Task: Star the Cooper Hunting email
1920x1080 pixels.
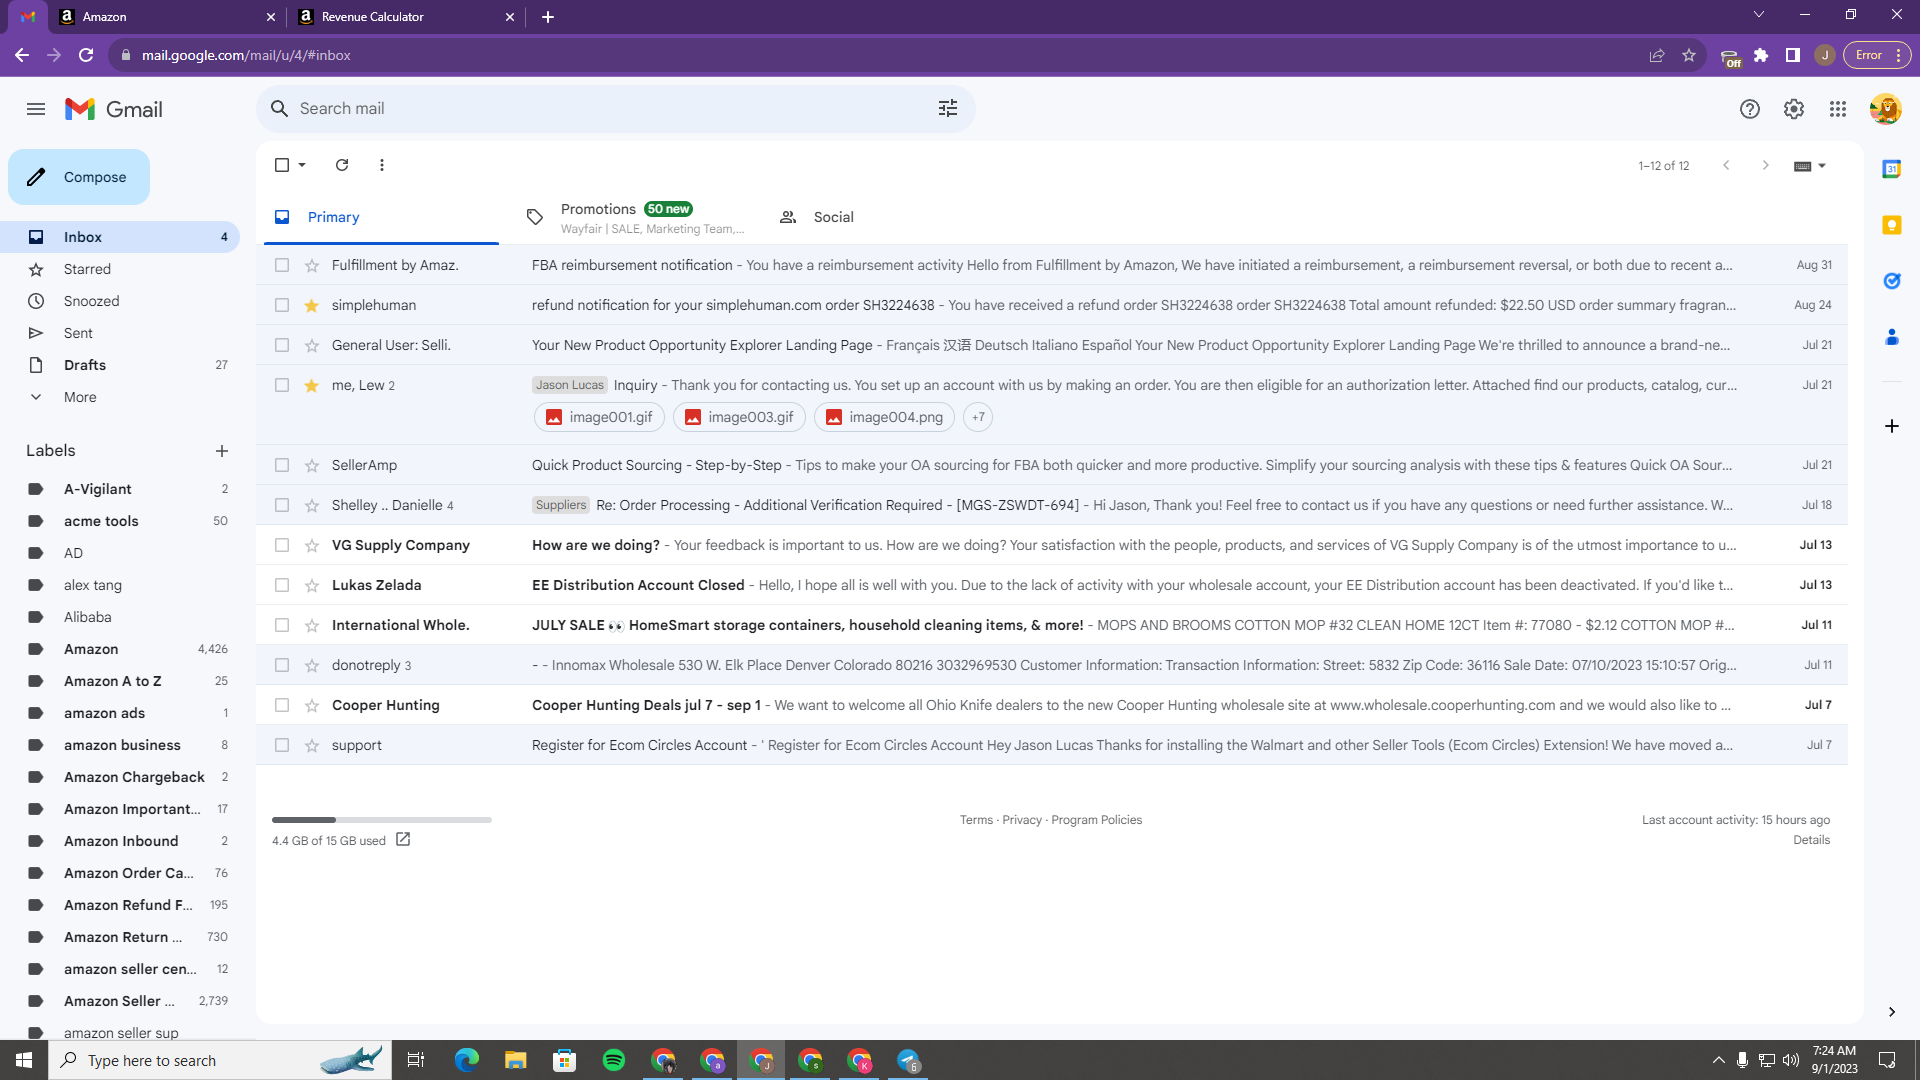Action: [x=312, y=705]
